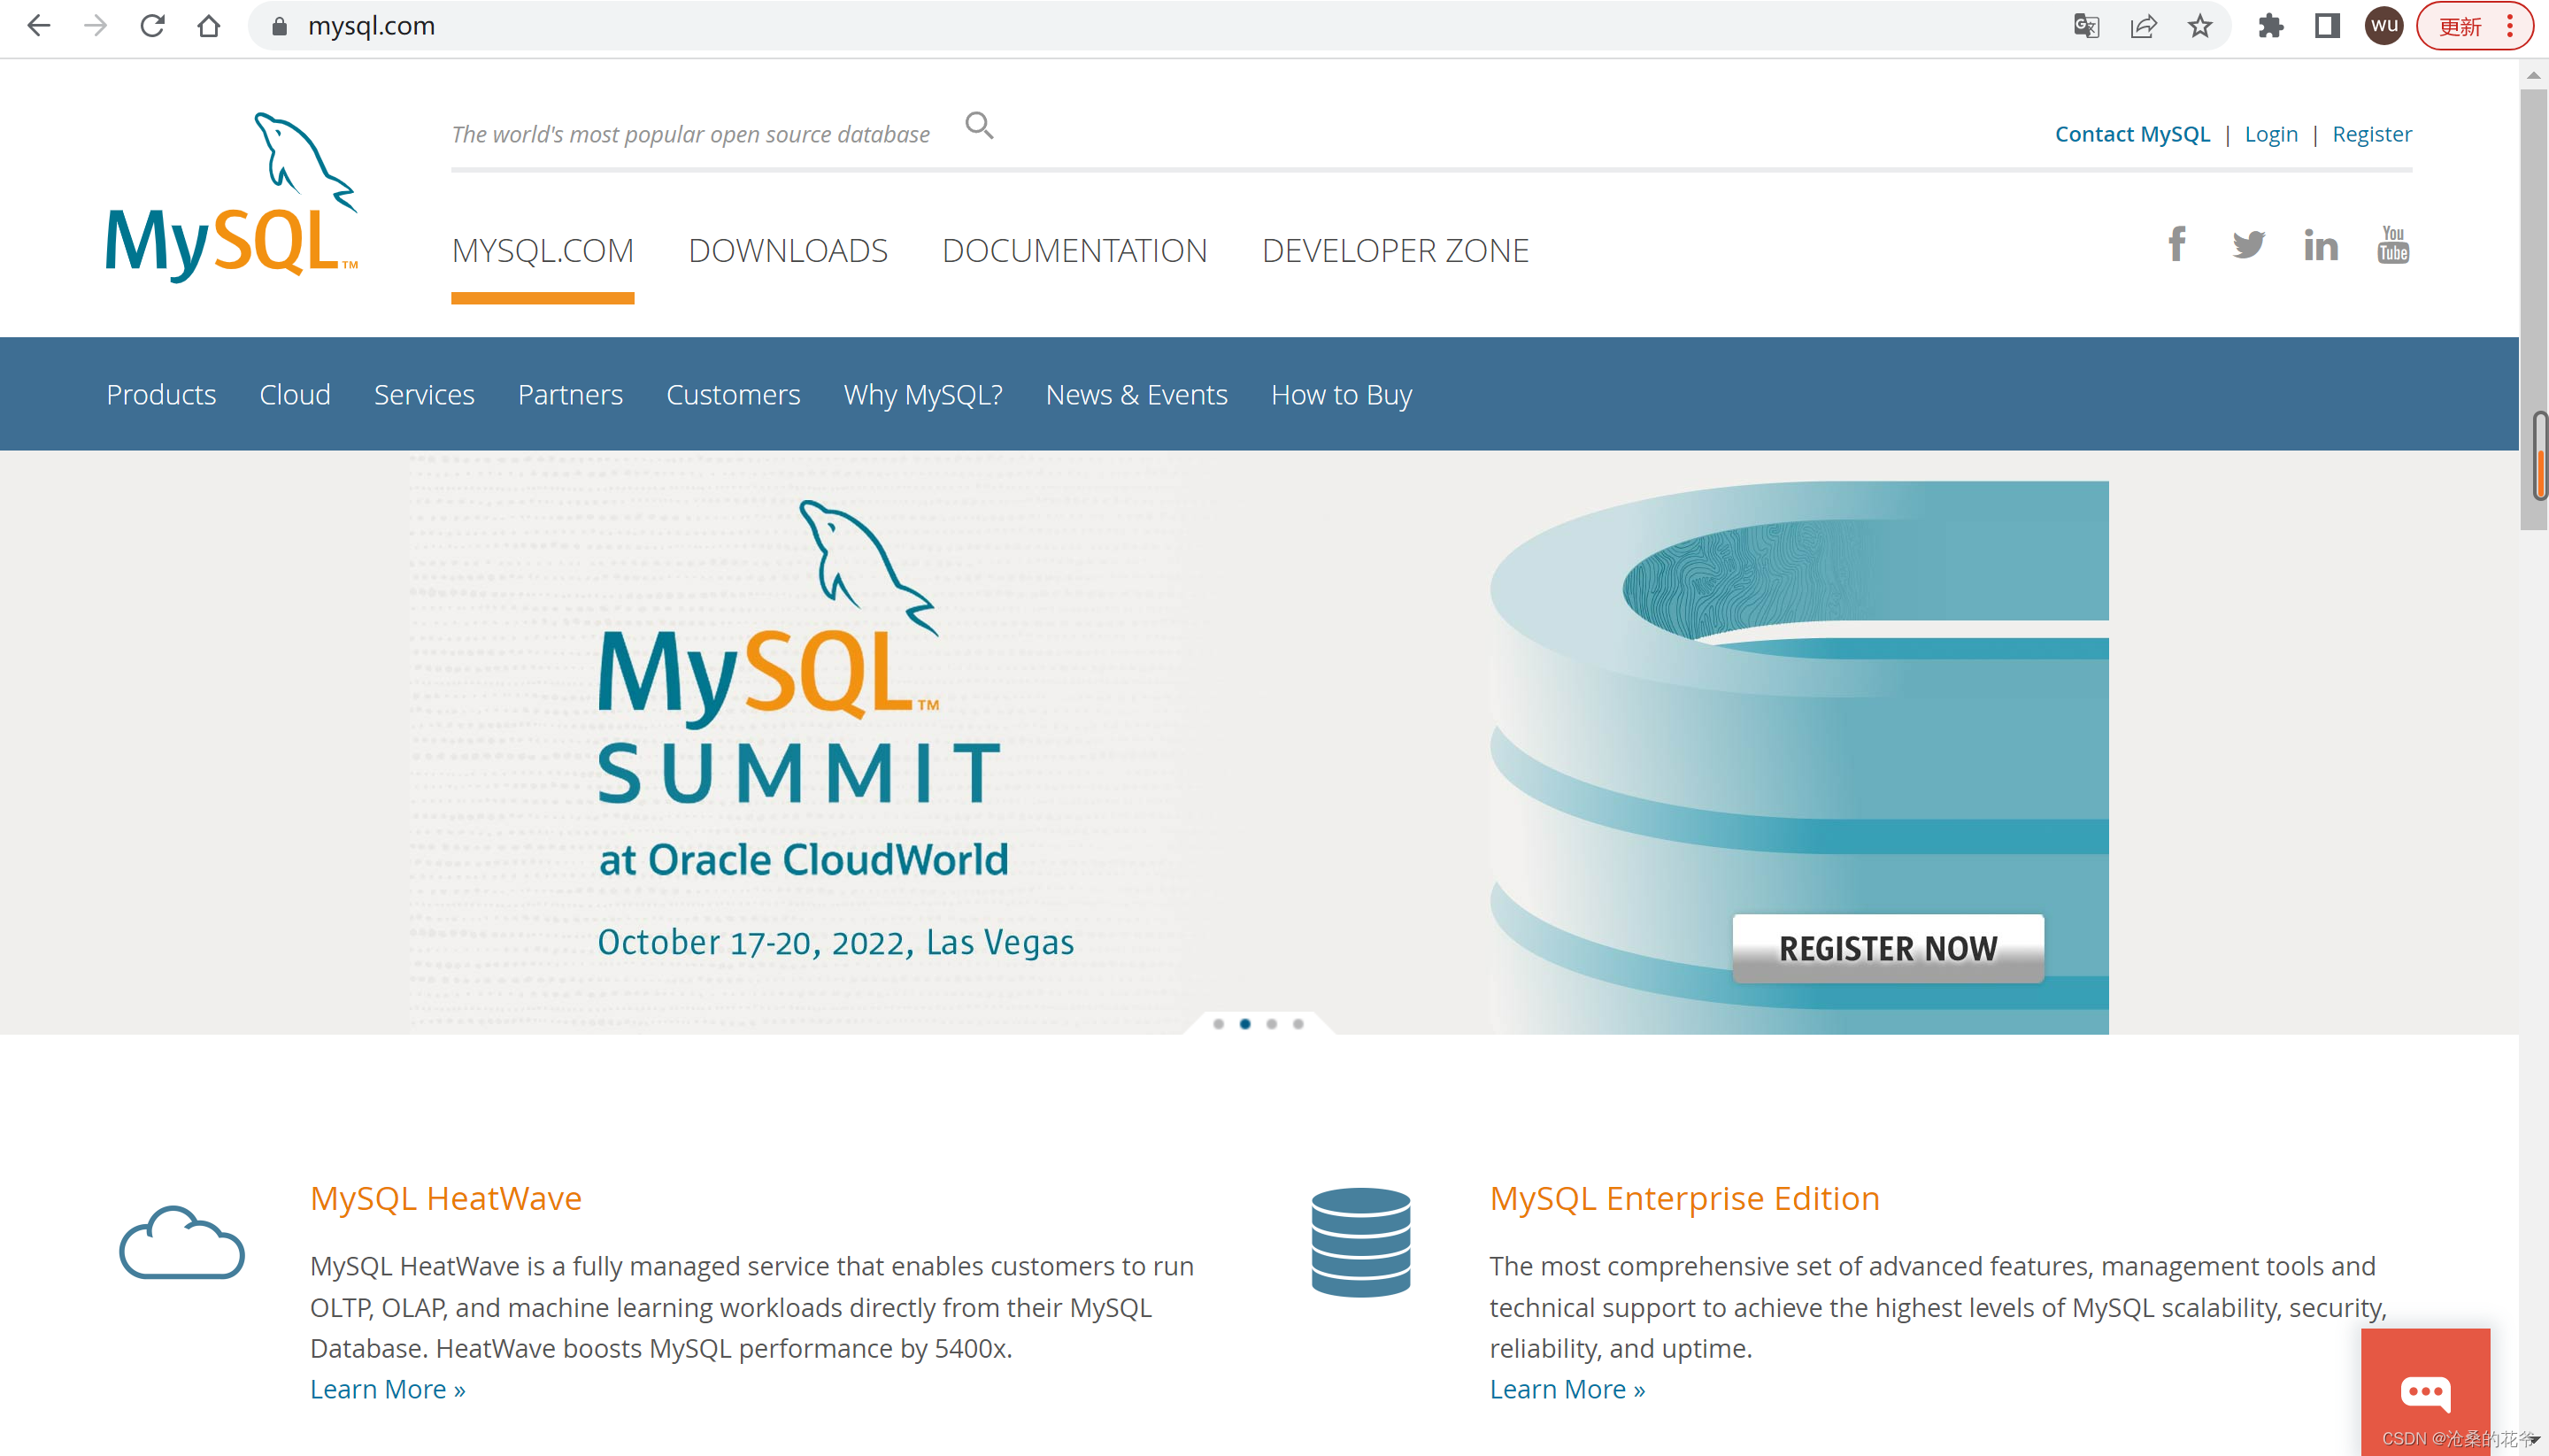Select fourth carousel slide dot
This screenshot has height=1456, width=2549.
(1298, 1023)
